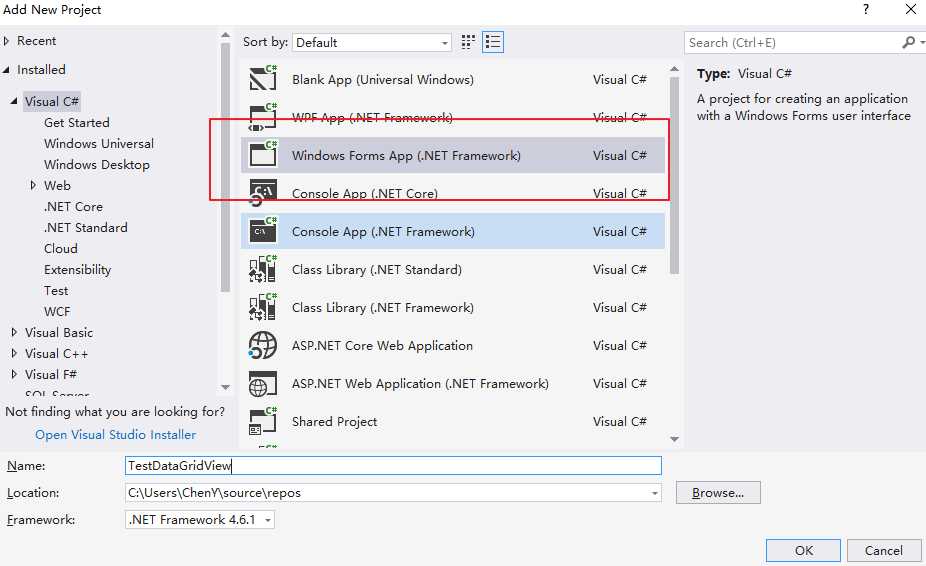Click the category tree scroll down arrow

(x=225, y=388)
